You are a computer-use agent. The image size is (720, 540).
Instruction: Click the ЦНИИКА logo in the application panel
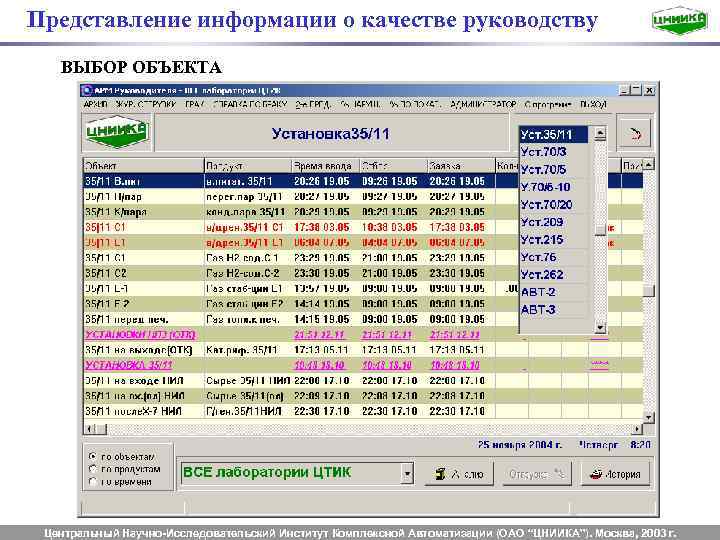tap(117, 132)
